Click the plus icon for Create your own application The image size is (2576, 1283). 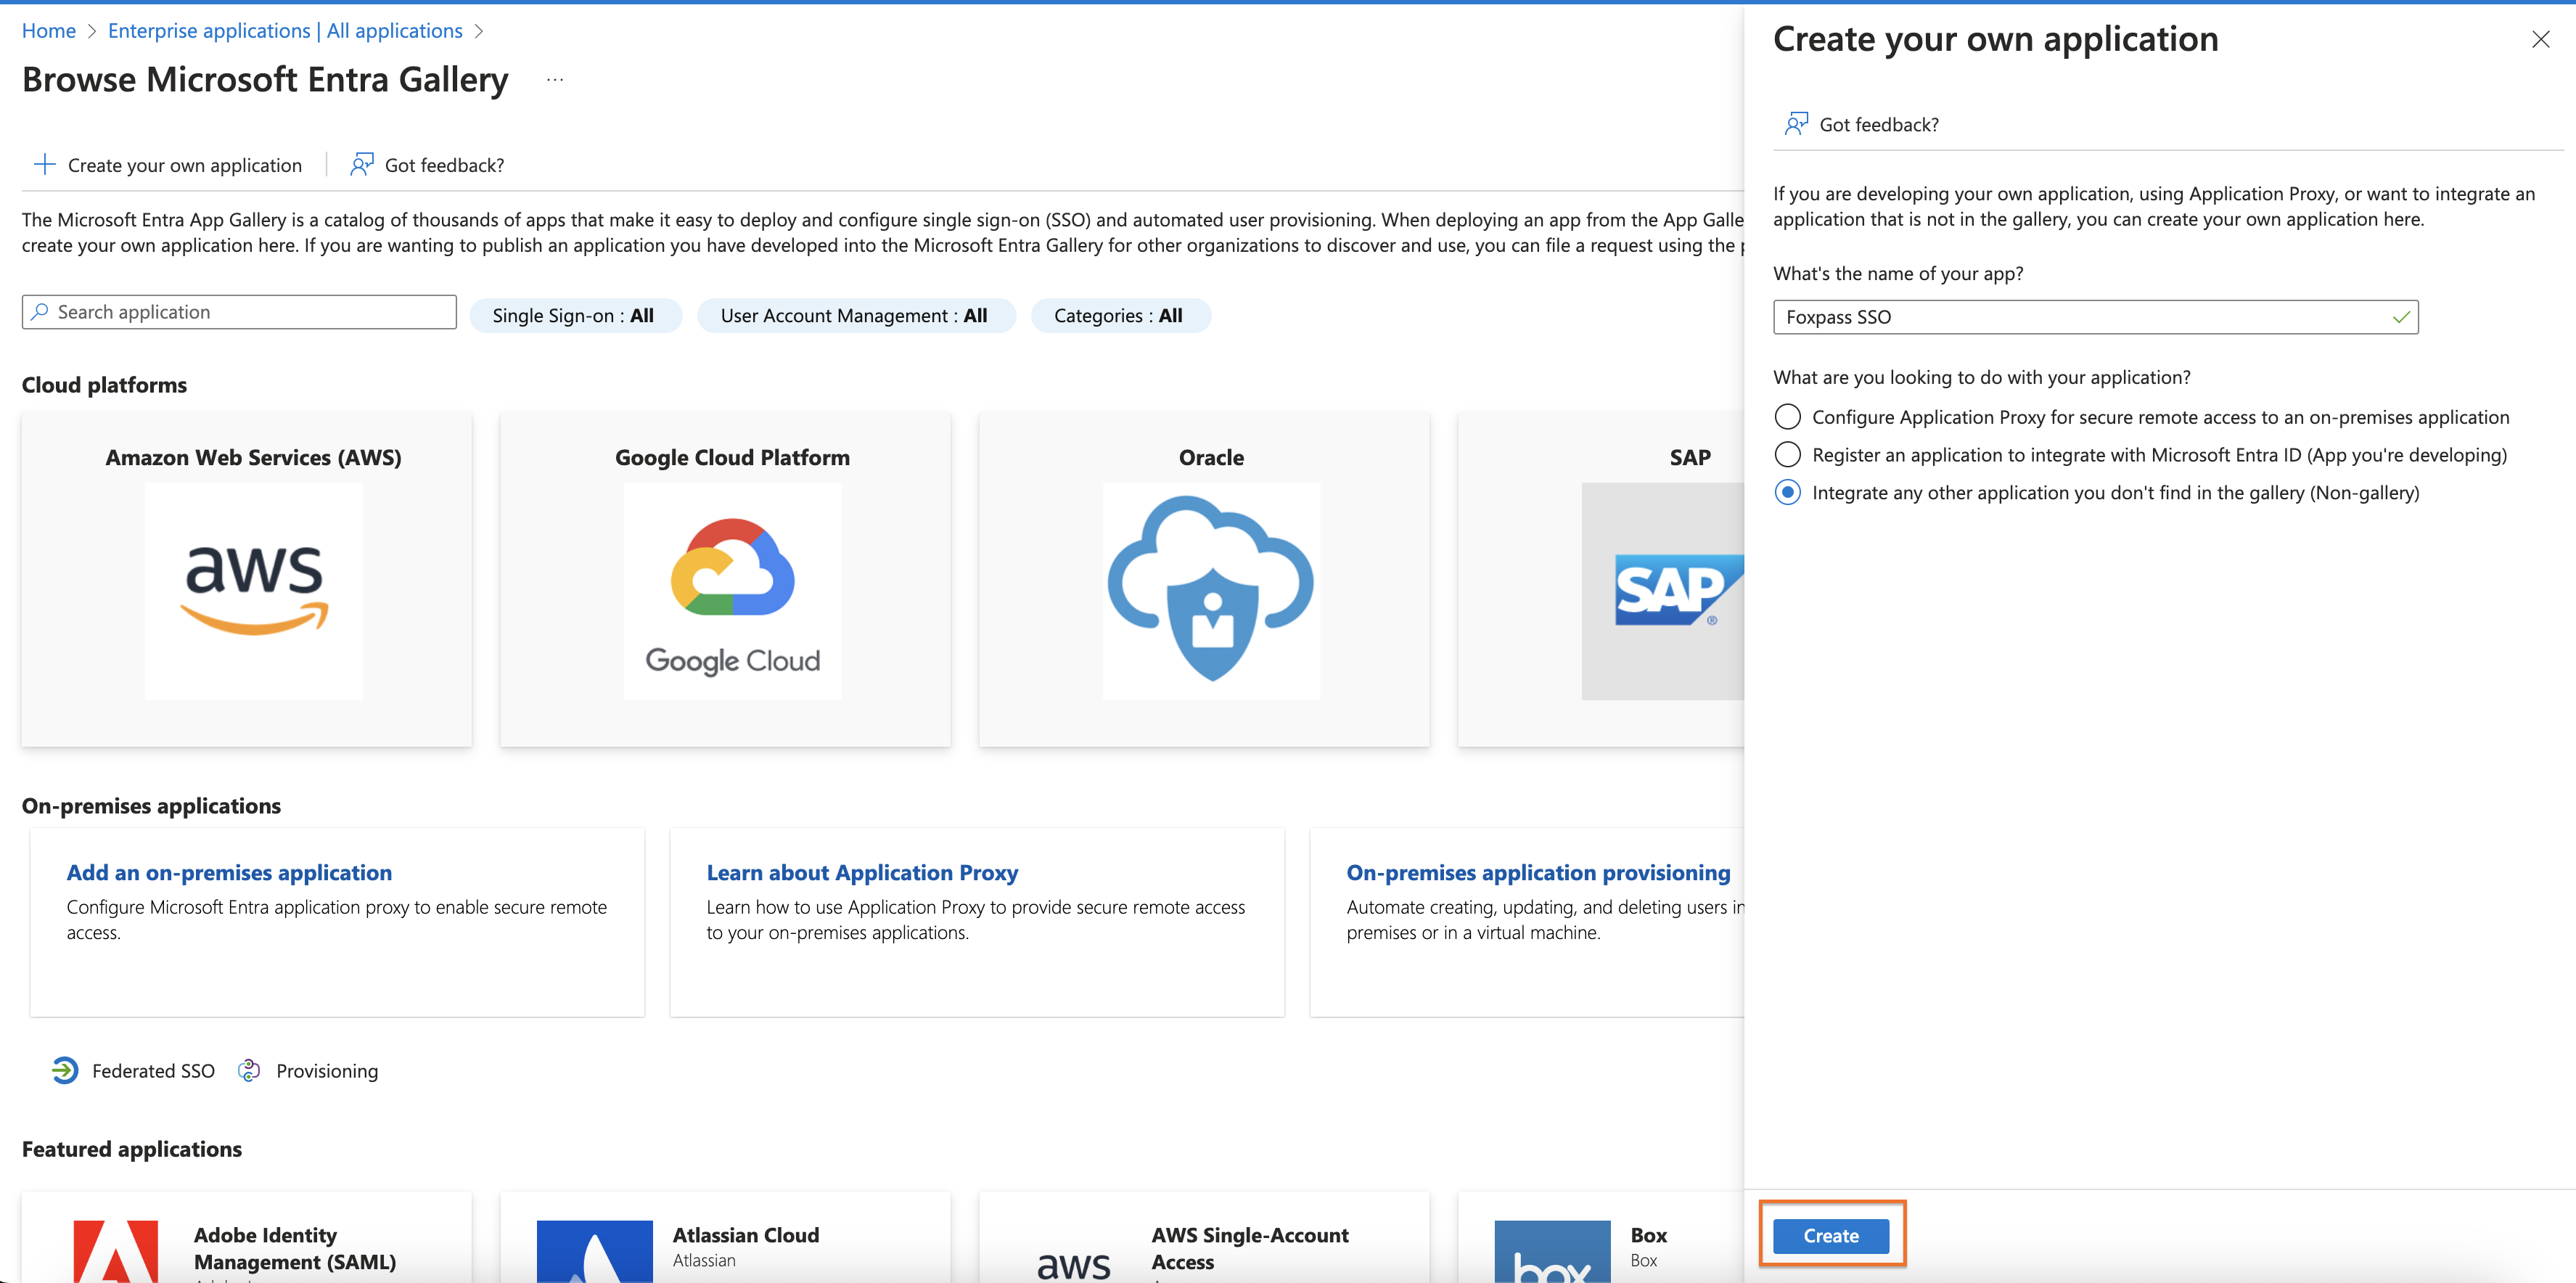tap(44, 165)
